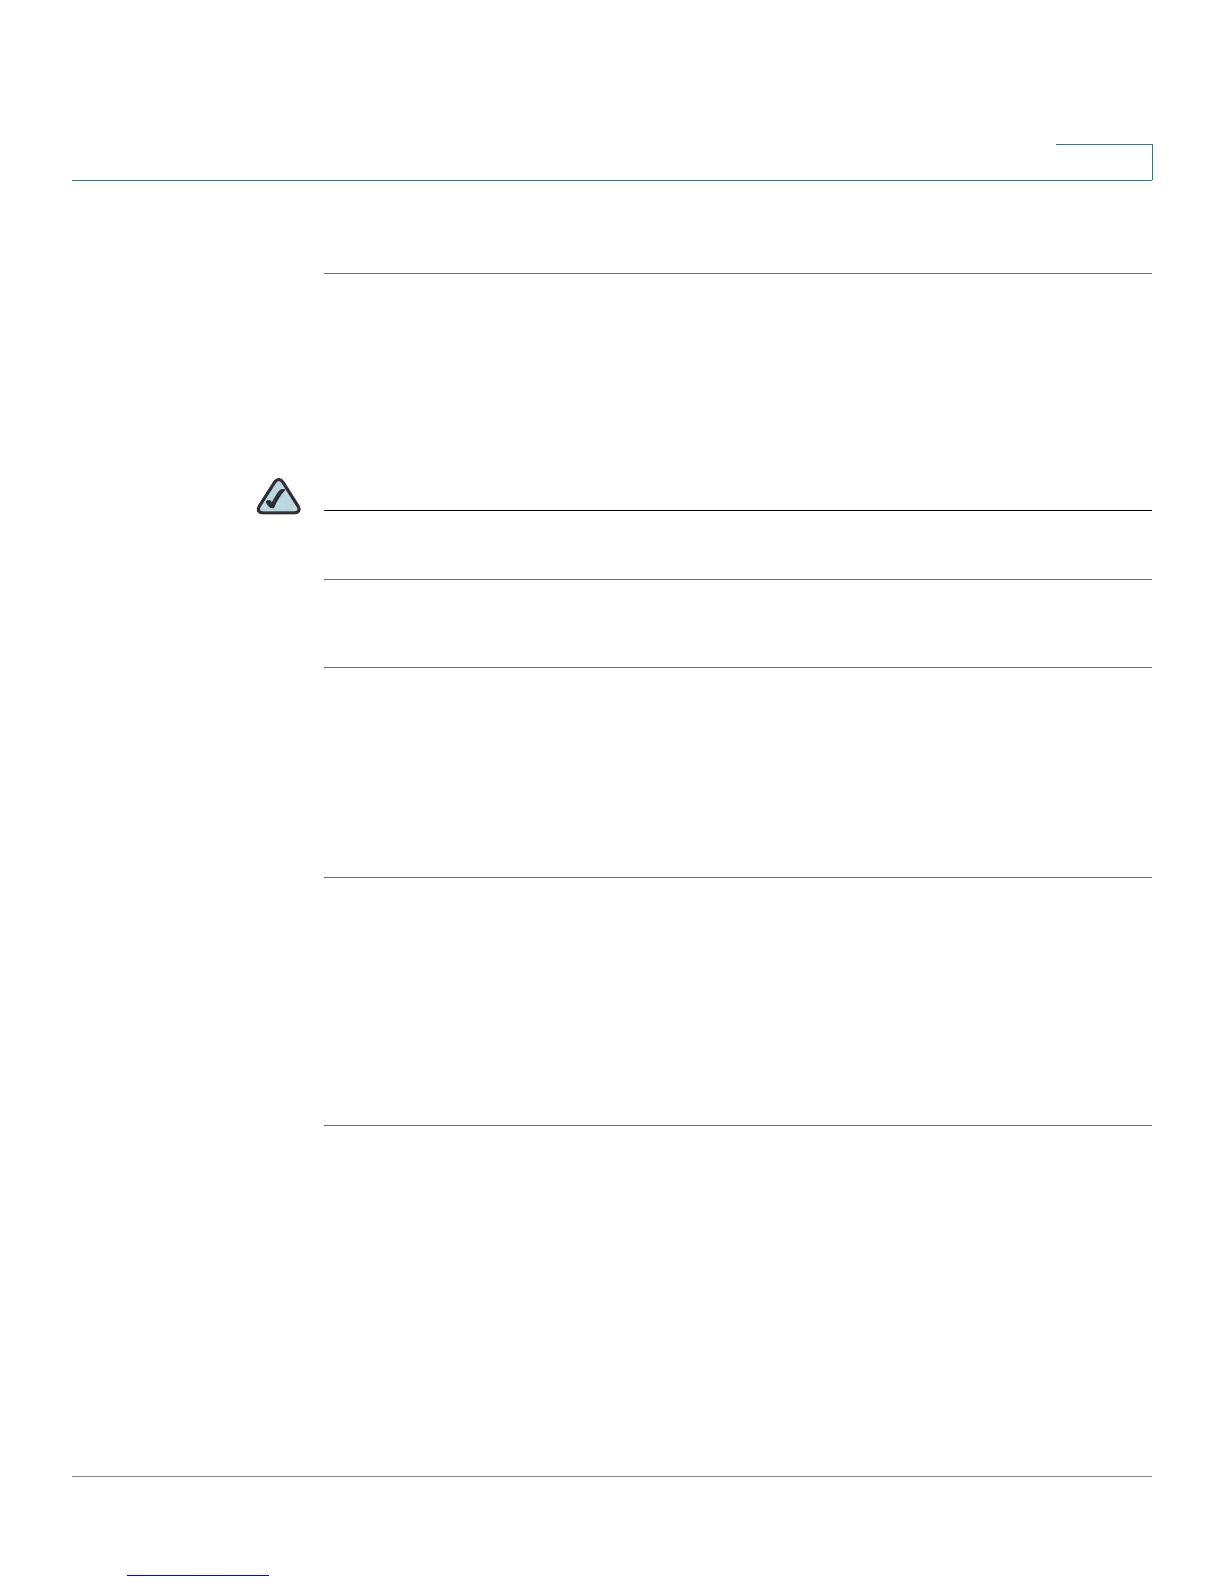Click the thin rule closing the note
Screen dimensions: 1224x1584
(738, 579)
